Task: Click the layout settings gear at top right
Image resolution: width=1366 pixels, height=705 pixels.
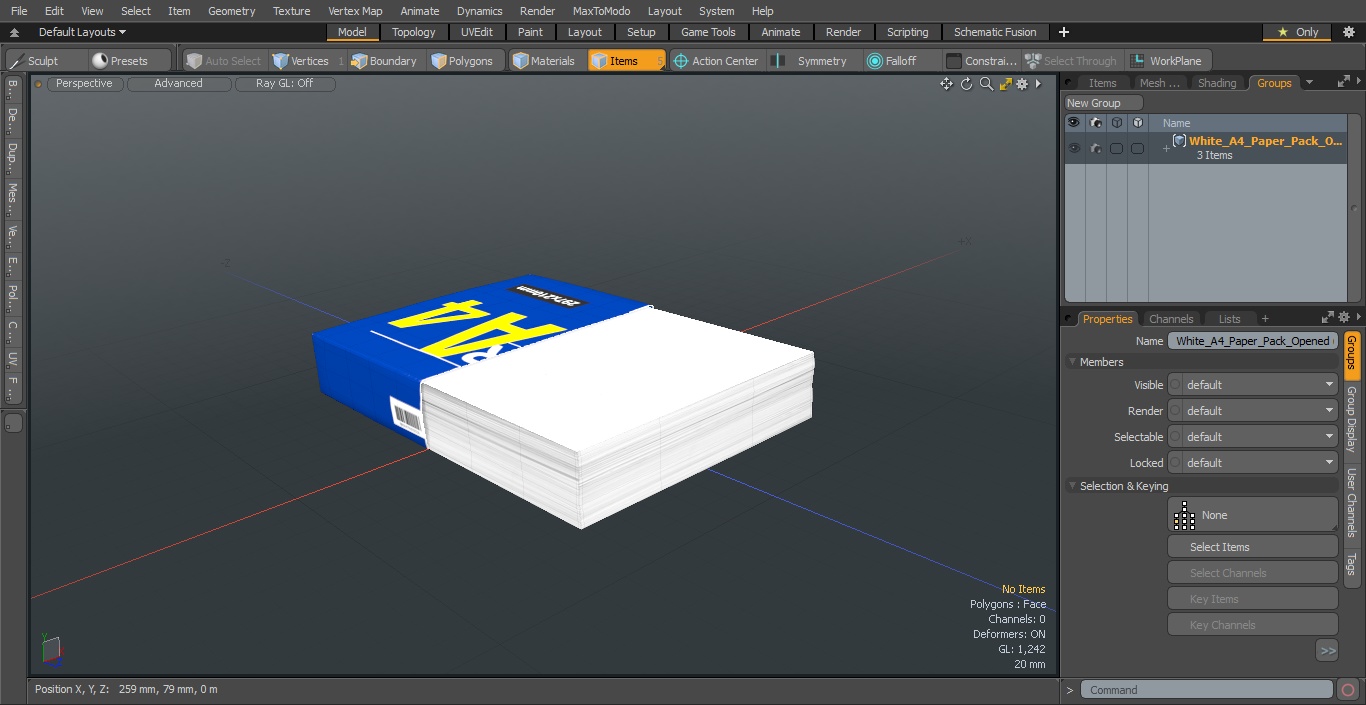Action: pyautogui.click(x=1348, y=32)
